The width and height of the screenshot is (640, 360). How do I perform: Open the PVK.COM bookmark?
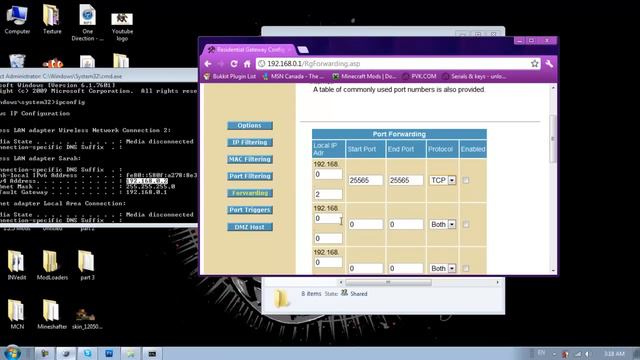419,76
